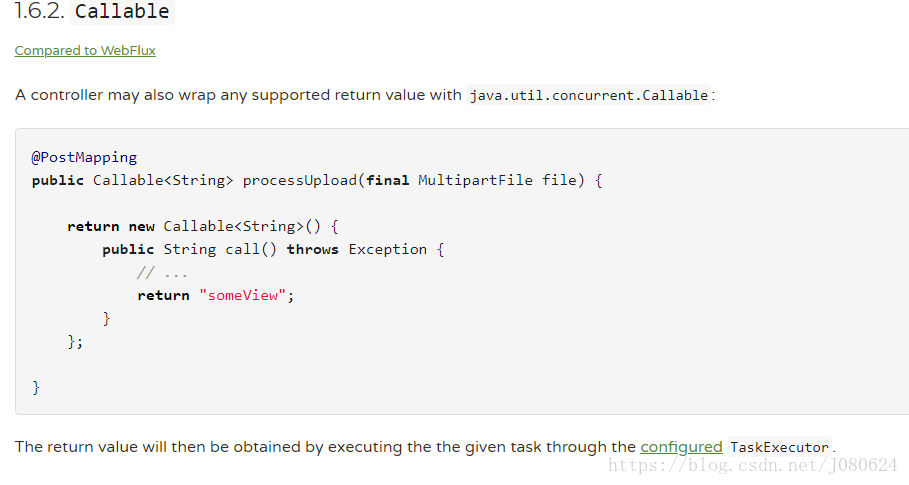Click the TaskExecutor inline code word
This screenshot has width=909, height=485.
click(x=779, y=447)
